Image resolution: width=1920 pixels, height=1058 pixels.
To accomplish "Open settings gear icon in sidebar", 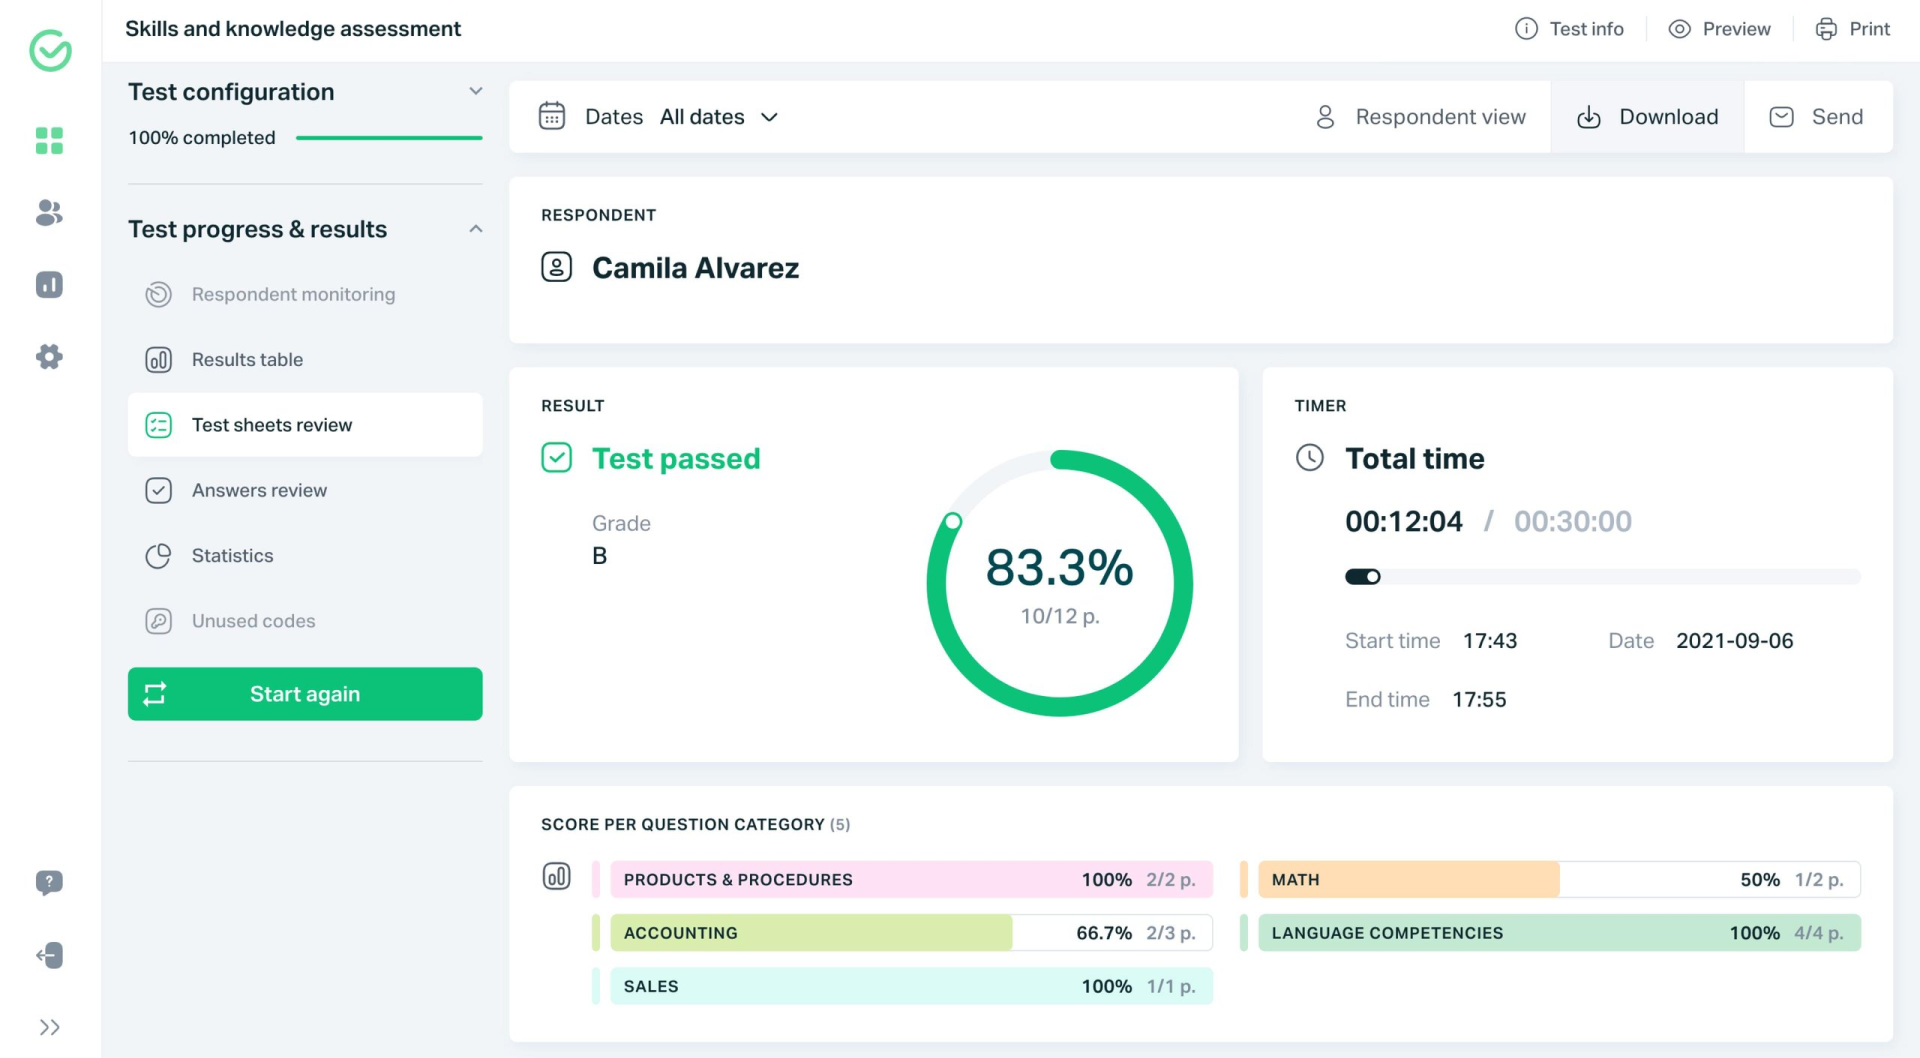I will (x=49, y=357).
